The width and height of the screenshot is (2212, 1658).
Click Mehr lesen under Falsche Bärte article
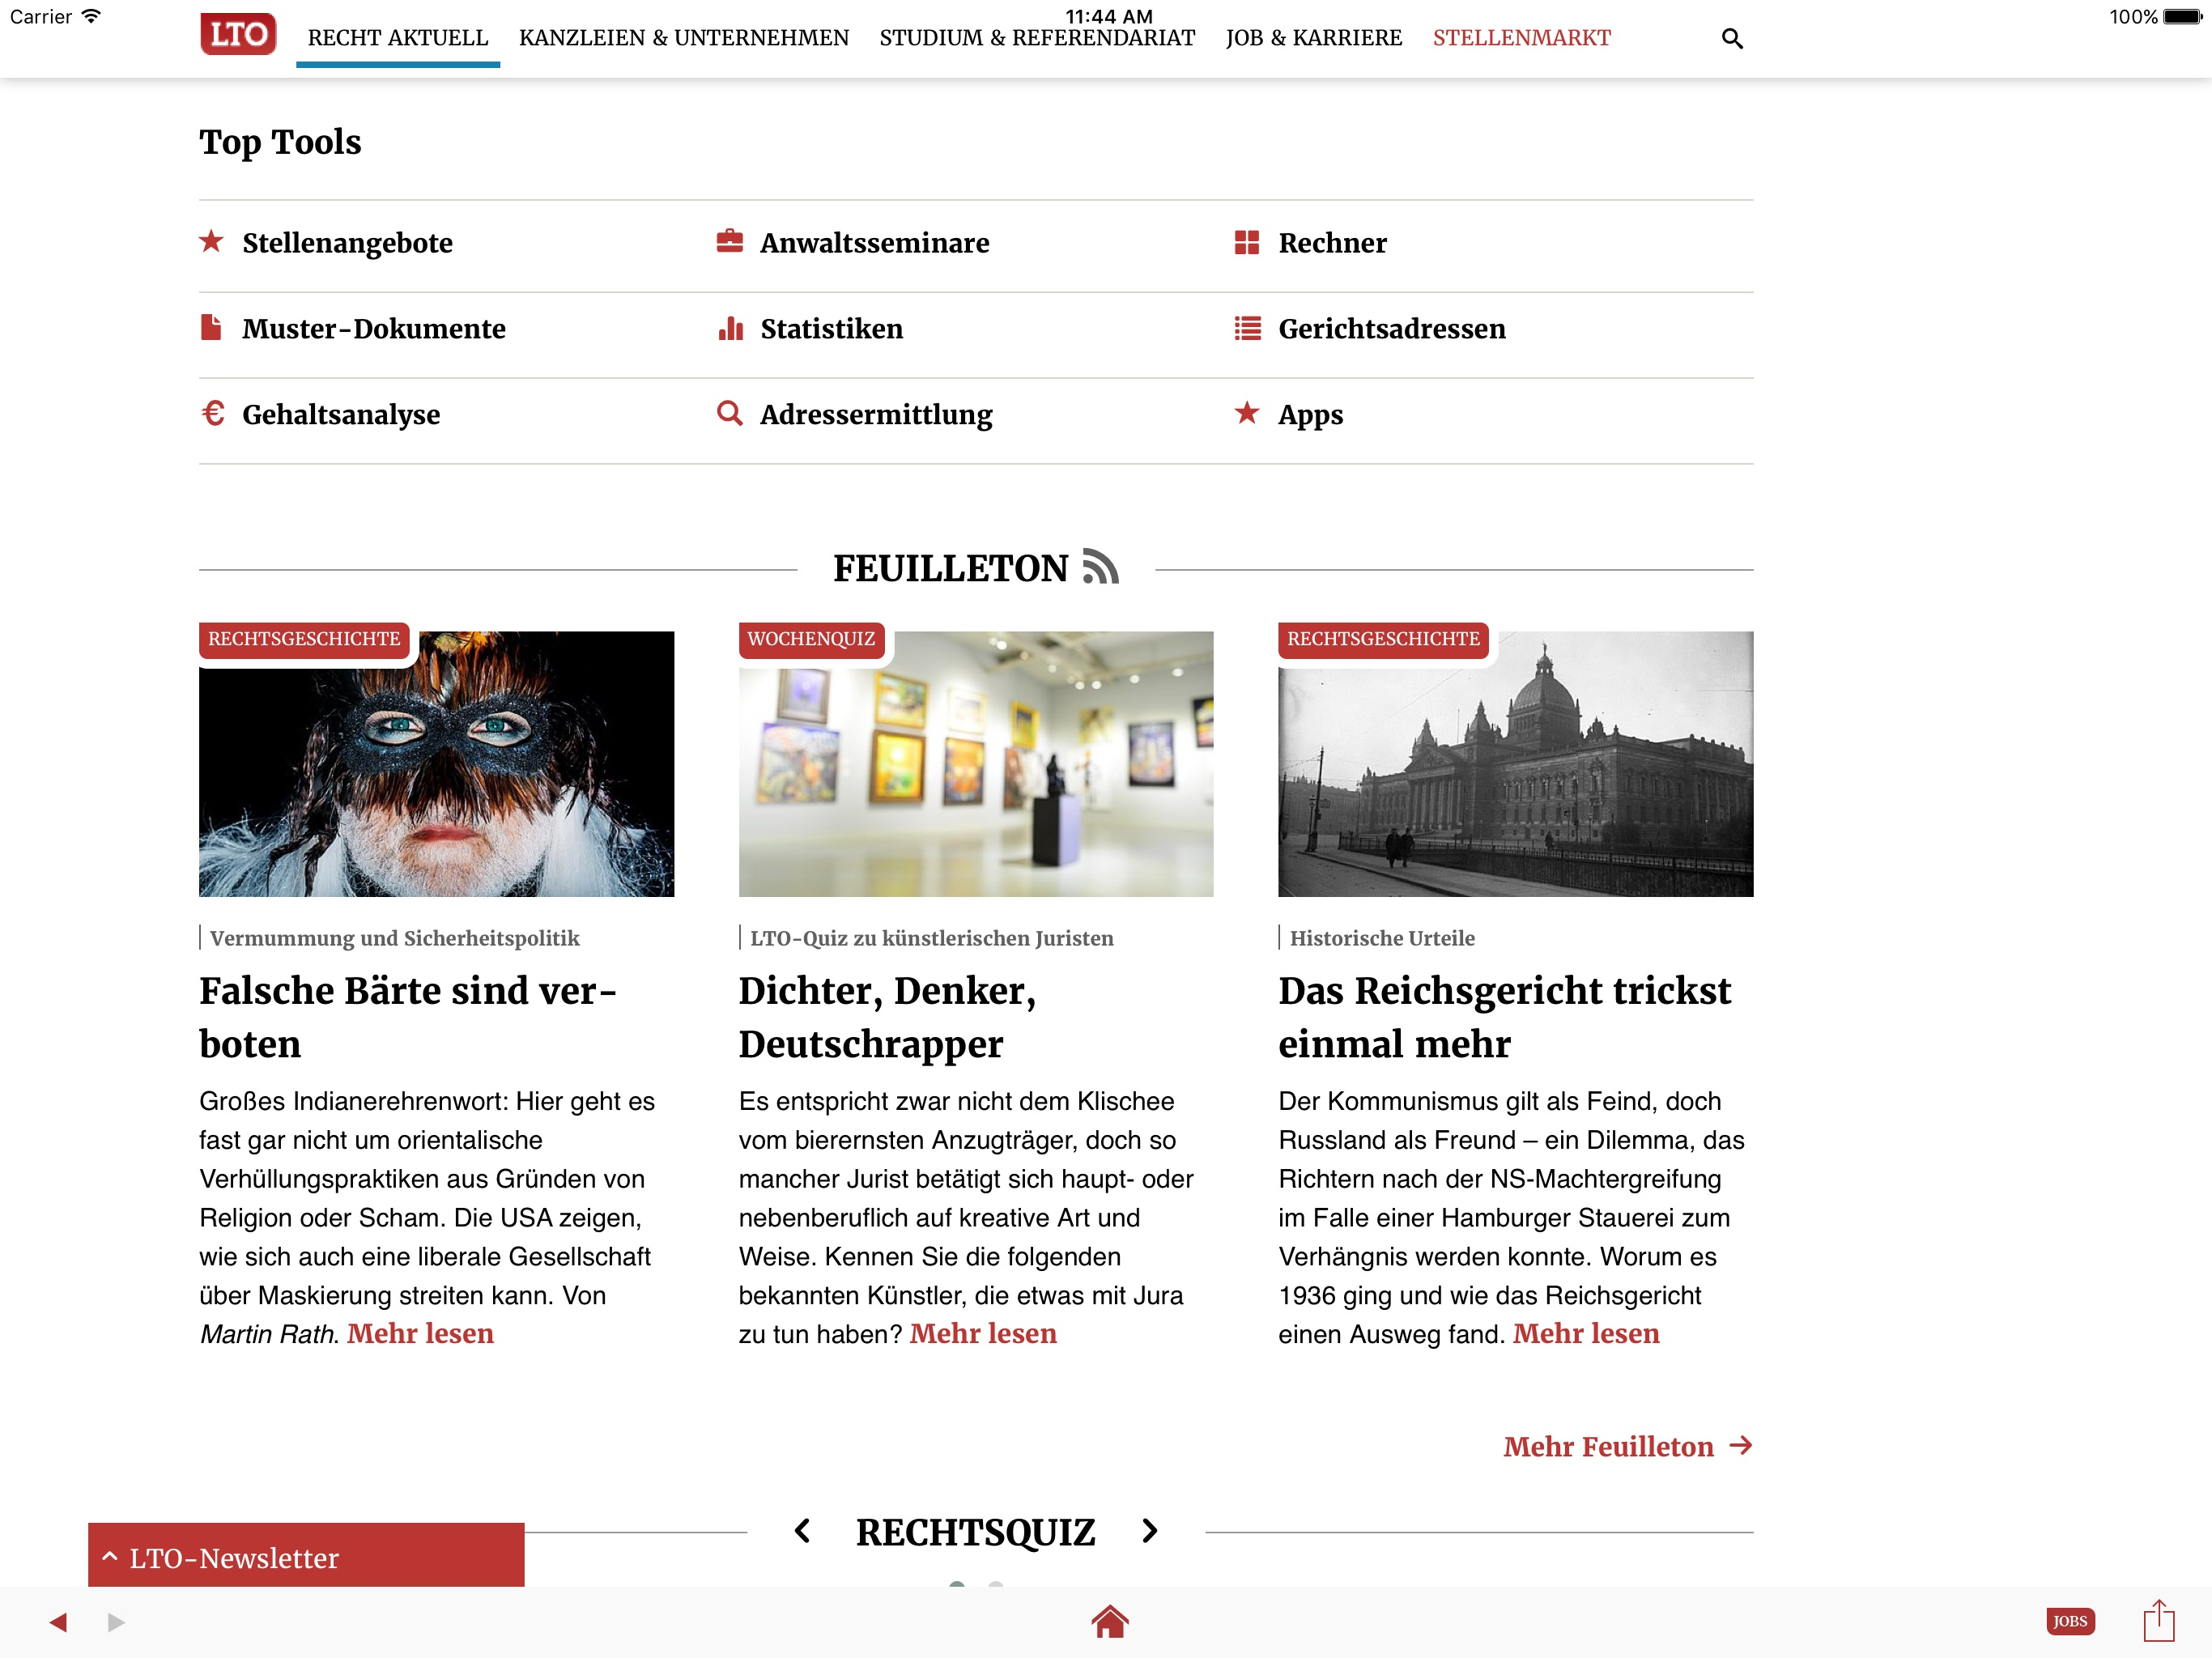[x=420, y=1334]
